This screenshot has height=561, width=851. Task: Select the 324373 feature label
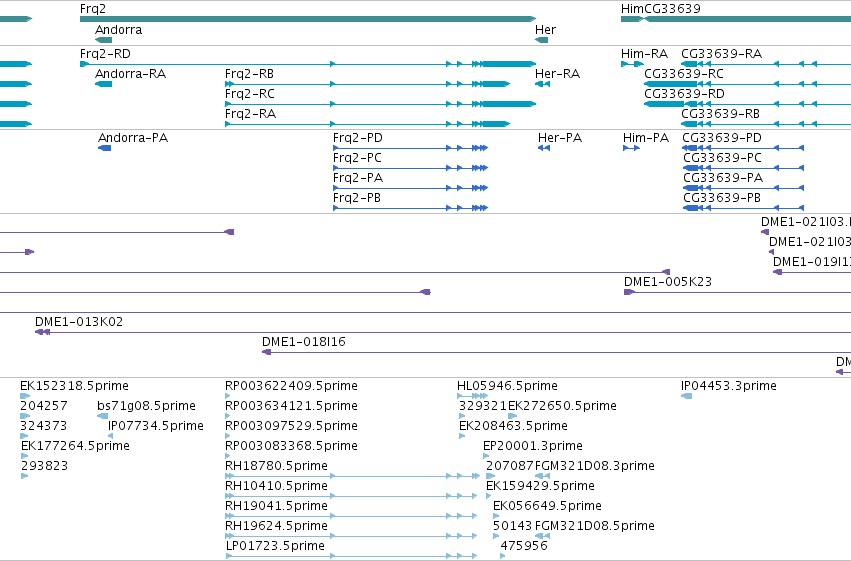pos(43,426)
